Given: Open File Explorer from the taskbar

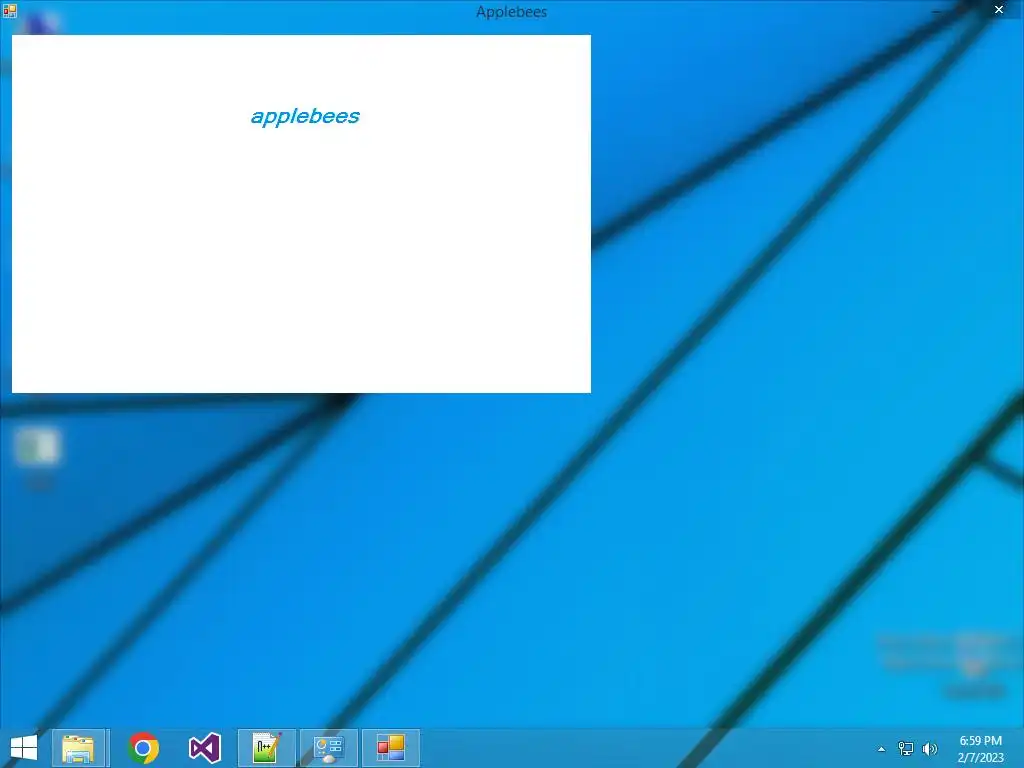Looking at the screenshot, I should (78, 748).
